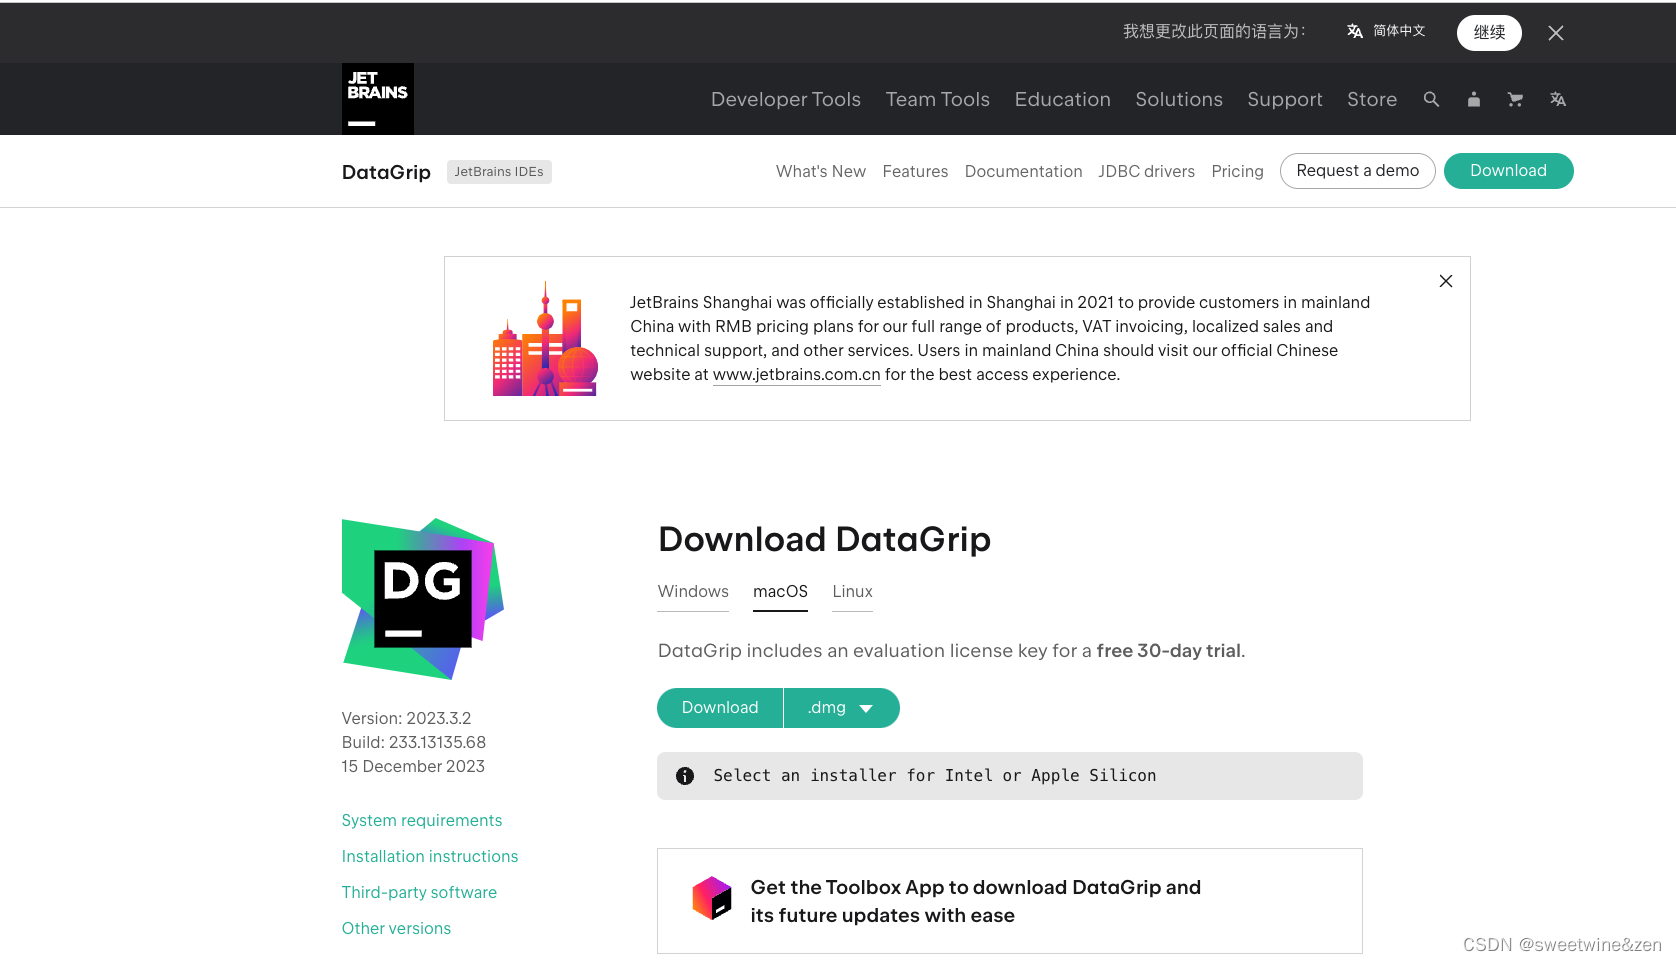Choose 简体中文 language option
This screenshot has height=961, width=1676.
coord(1399,31)
